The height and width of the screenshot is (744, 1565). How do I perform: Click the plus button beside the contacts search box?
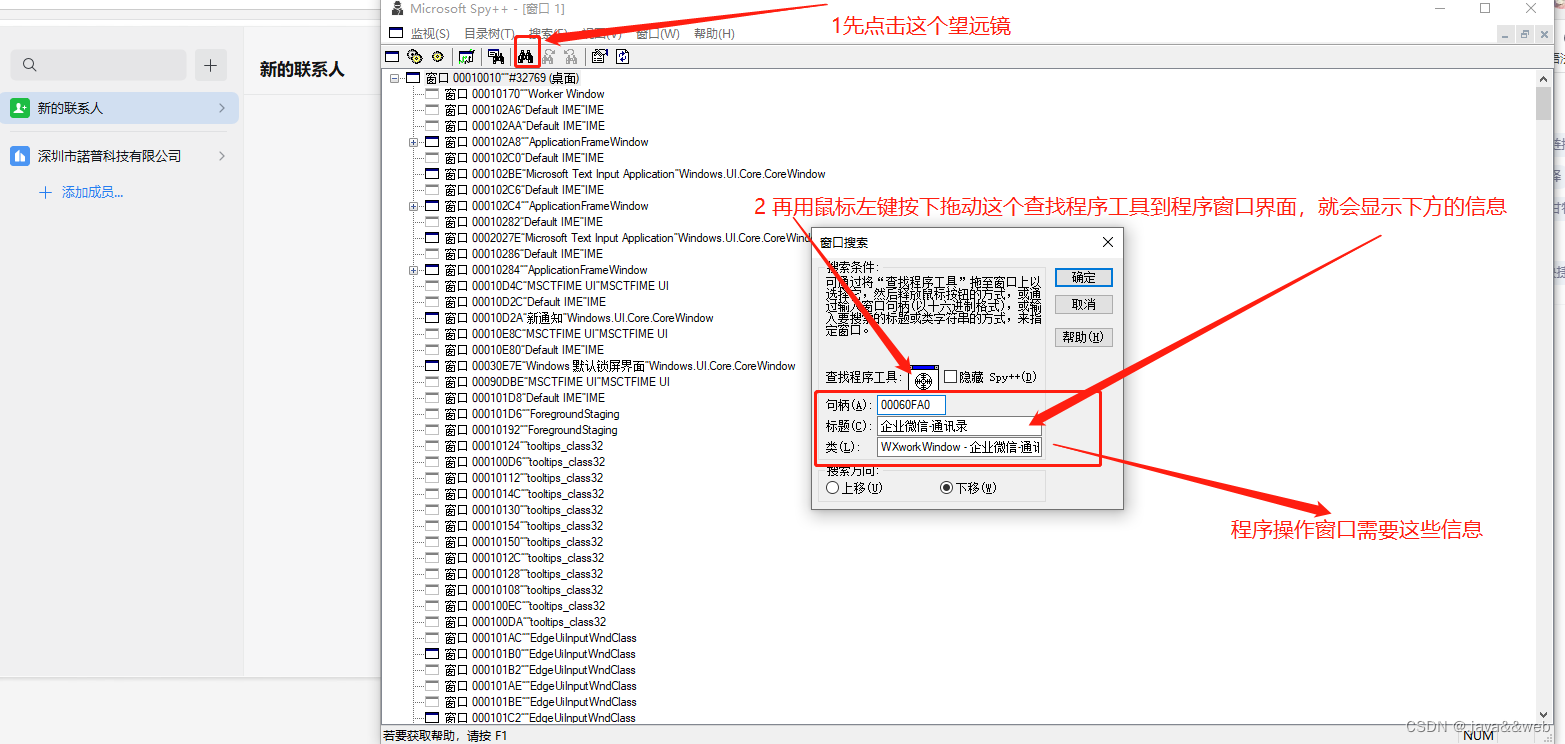pyautogui.click(x=210, y=65)
